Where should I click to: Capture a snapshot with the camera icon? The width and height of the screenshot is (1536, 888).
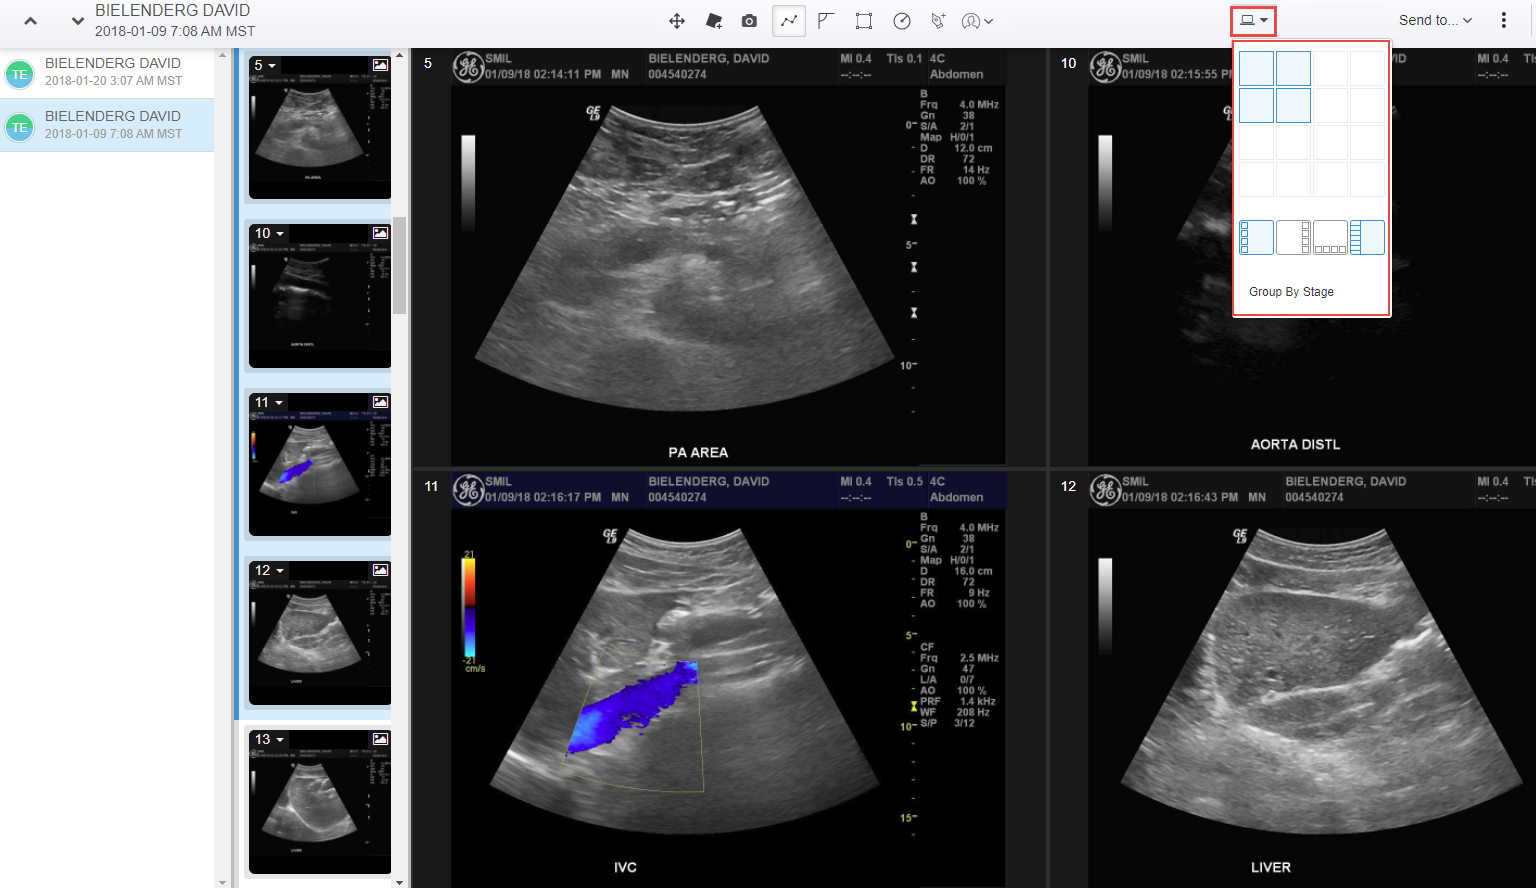[749, 21]
